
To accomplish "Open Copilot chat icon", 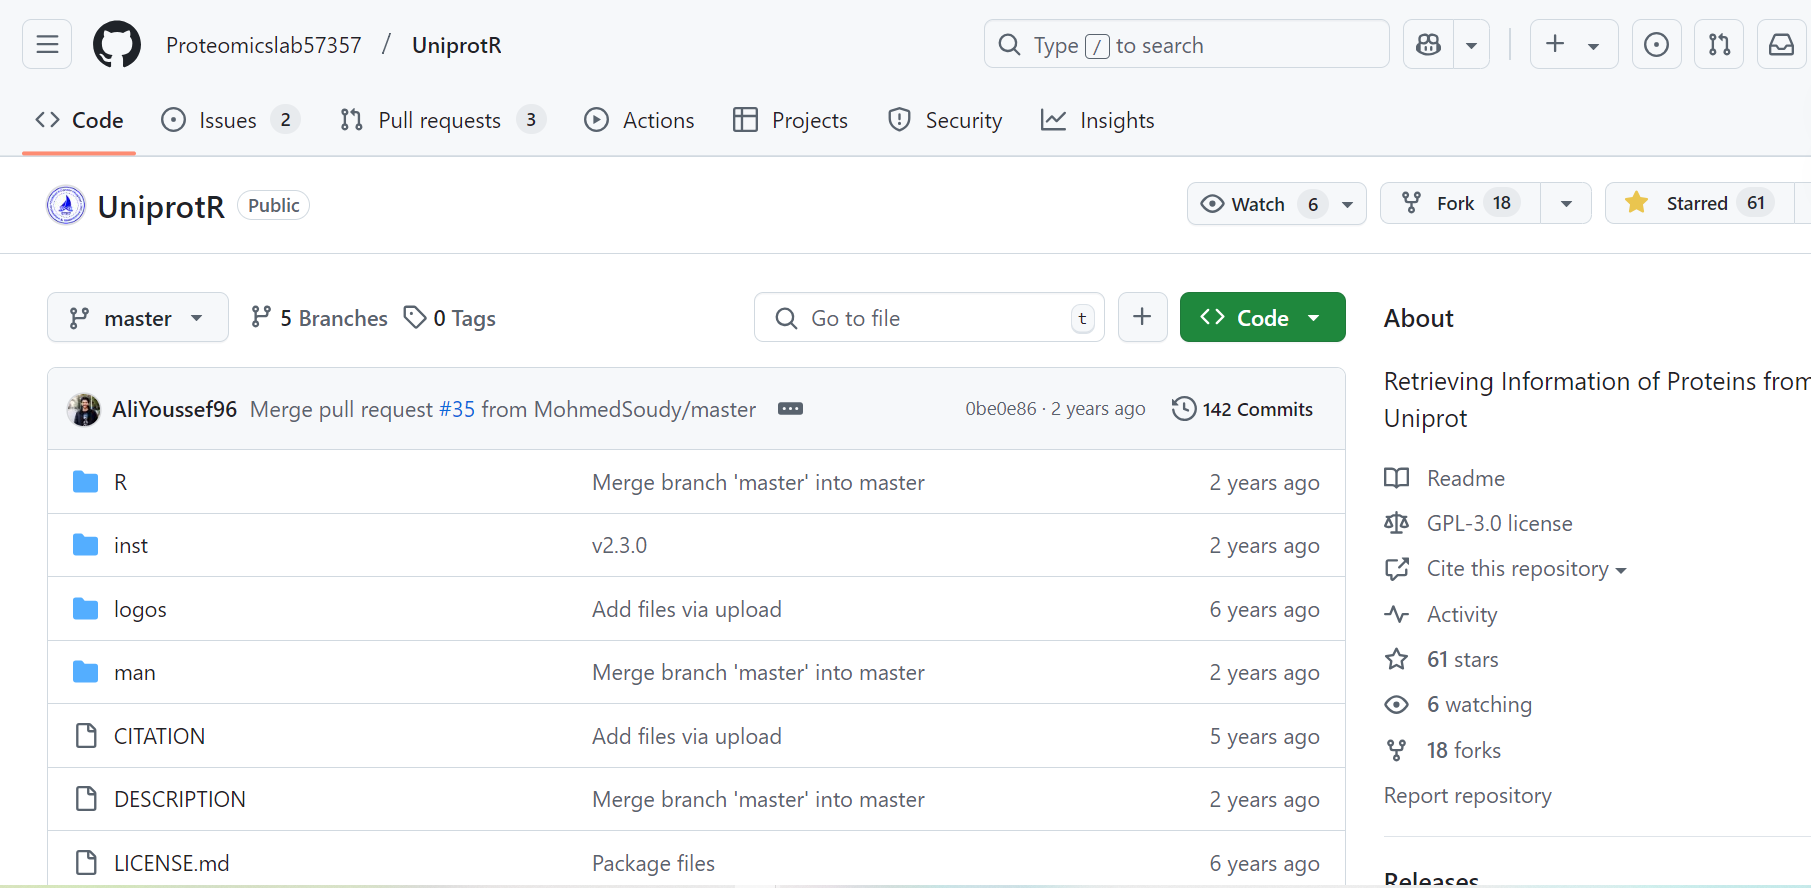I will pos(1428,45).
